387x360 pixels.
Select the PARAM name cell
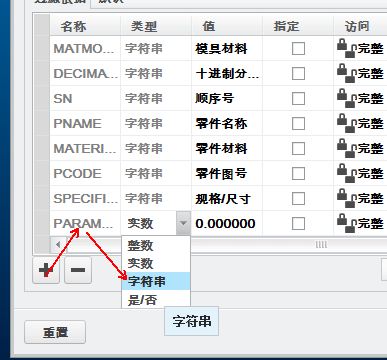85,223
